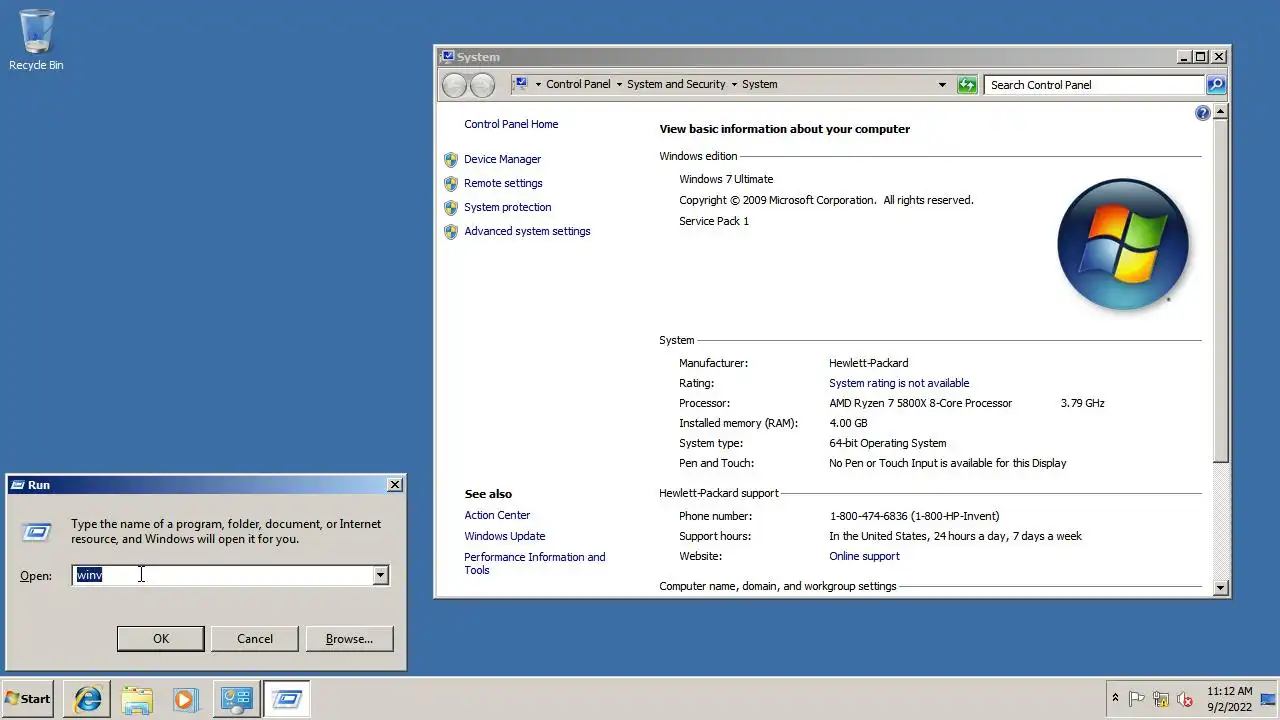Click the Windows logo image
The height and width of the screenshot is (720, 1280).
1123,244
